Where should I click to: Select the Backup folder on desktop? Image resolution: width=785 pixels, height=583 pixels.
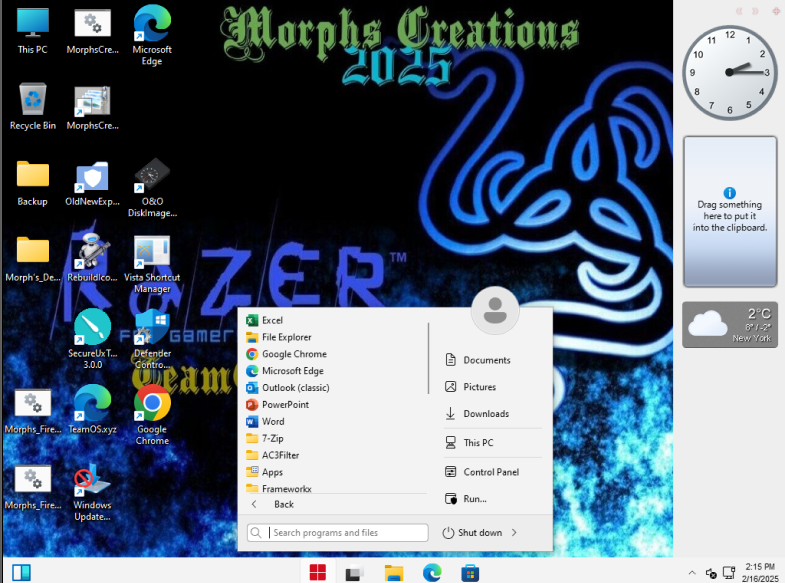click(x=33, y=183)
